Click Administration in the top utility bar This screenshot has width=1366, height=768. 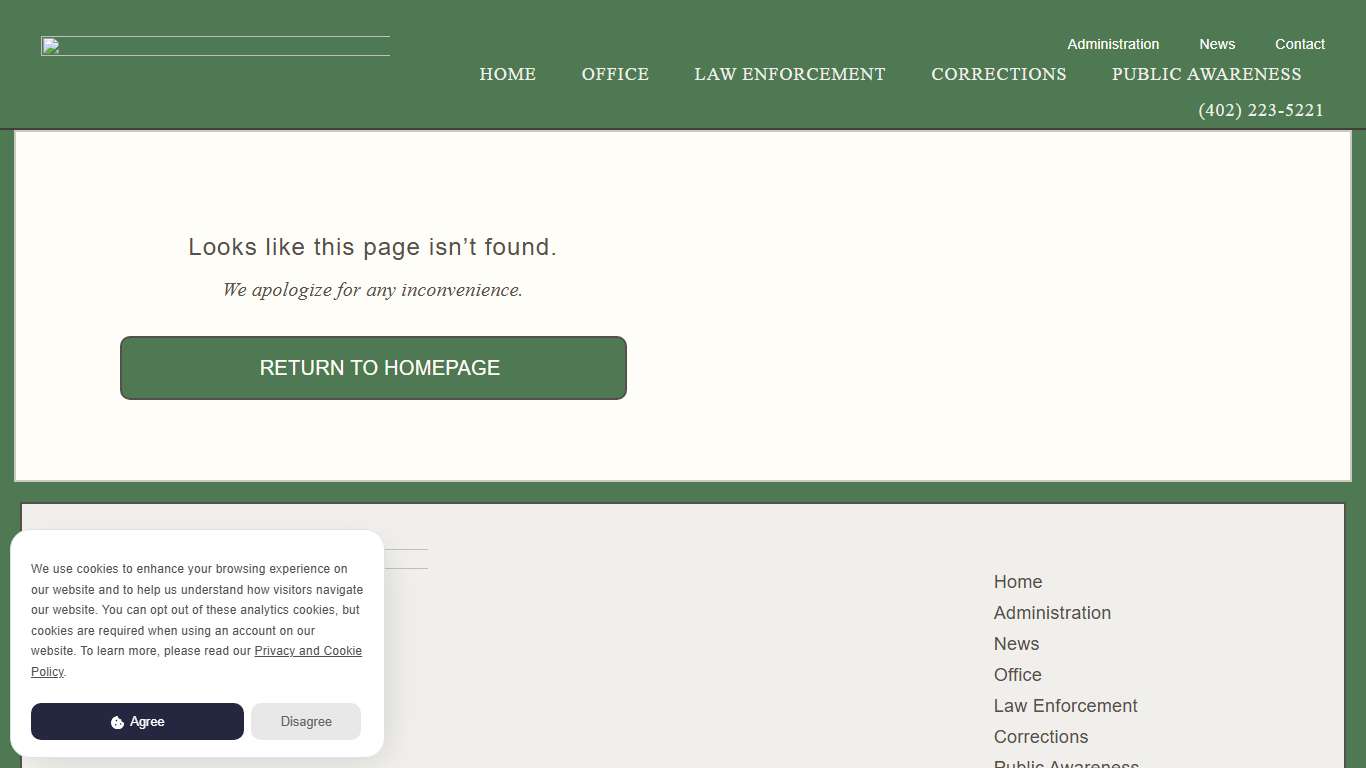click(x=1113, y=44)
